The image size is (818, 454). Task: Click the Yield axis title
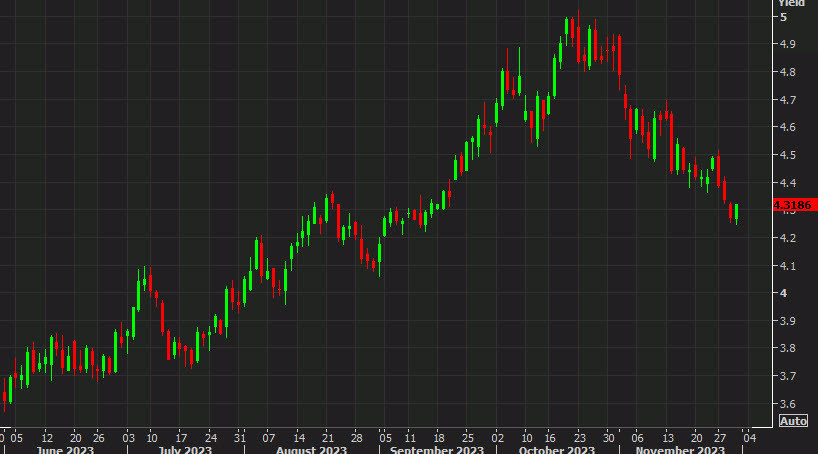[791, 3]
